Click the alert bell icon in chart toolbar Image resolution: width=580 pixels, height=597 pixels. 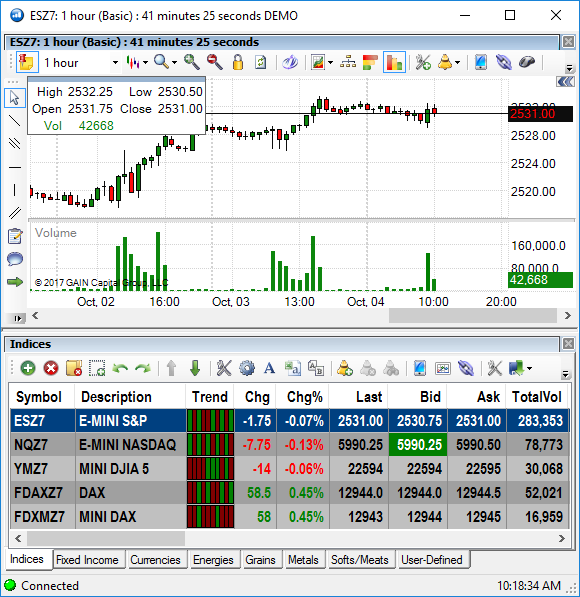pyautogui.click(x=445, y=62)
